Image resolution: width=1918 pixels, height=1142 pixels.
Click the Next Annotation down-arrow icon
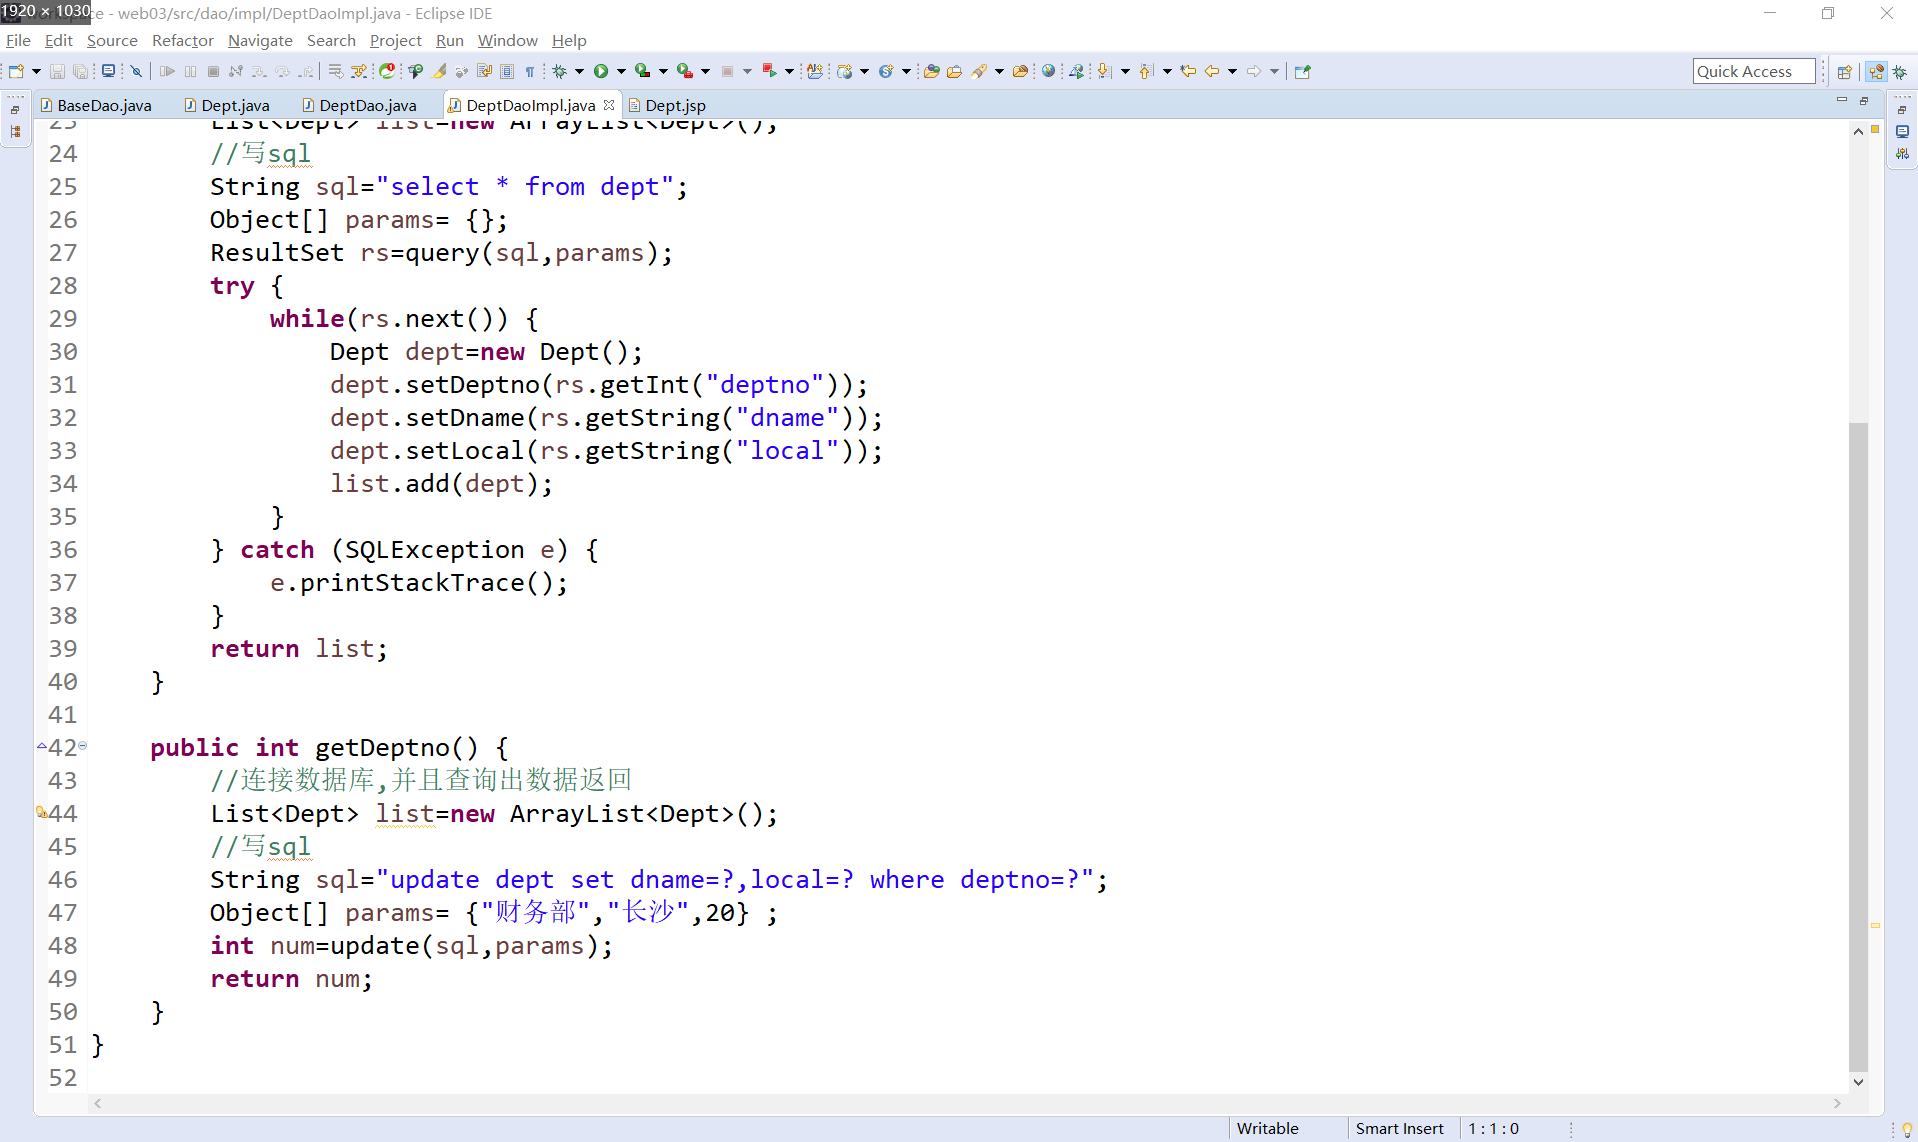(1104, 71)
